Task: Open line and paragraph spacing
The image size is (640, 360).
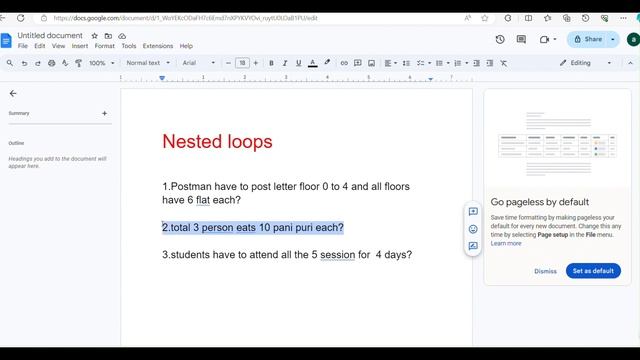Action: [406, 63]
